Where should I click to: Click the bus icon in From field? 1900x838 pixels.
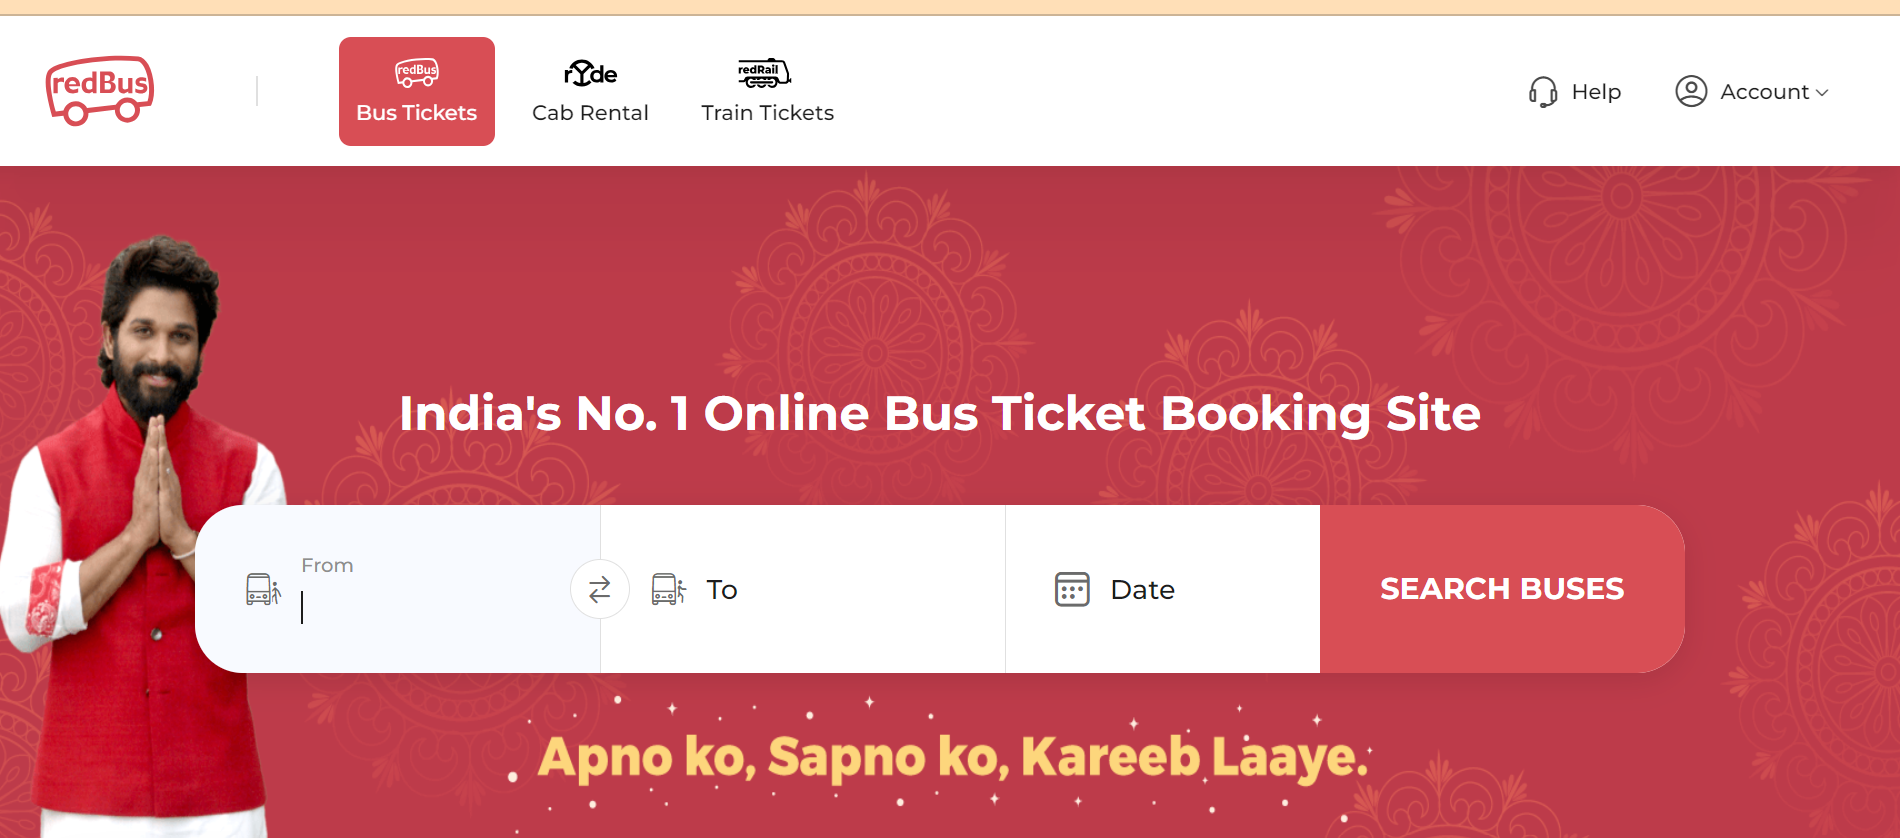pyautogui.click(x=264, y=589)
